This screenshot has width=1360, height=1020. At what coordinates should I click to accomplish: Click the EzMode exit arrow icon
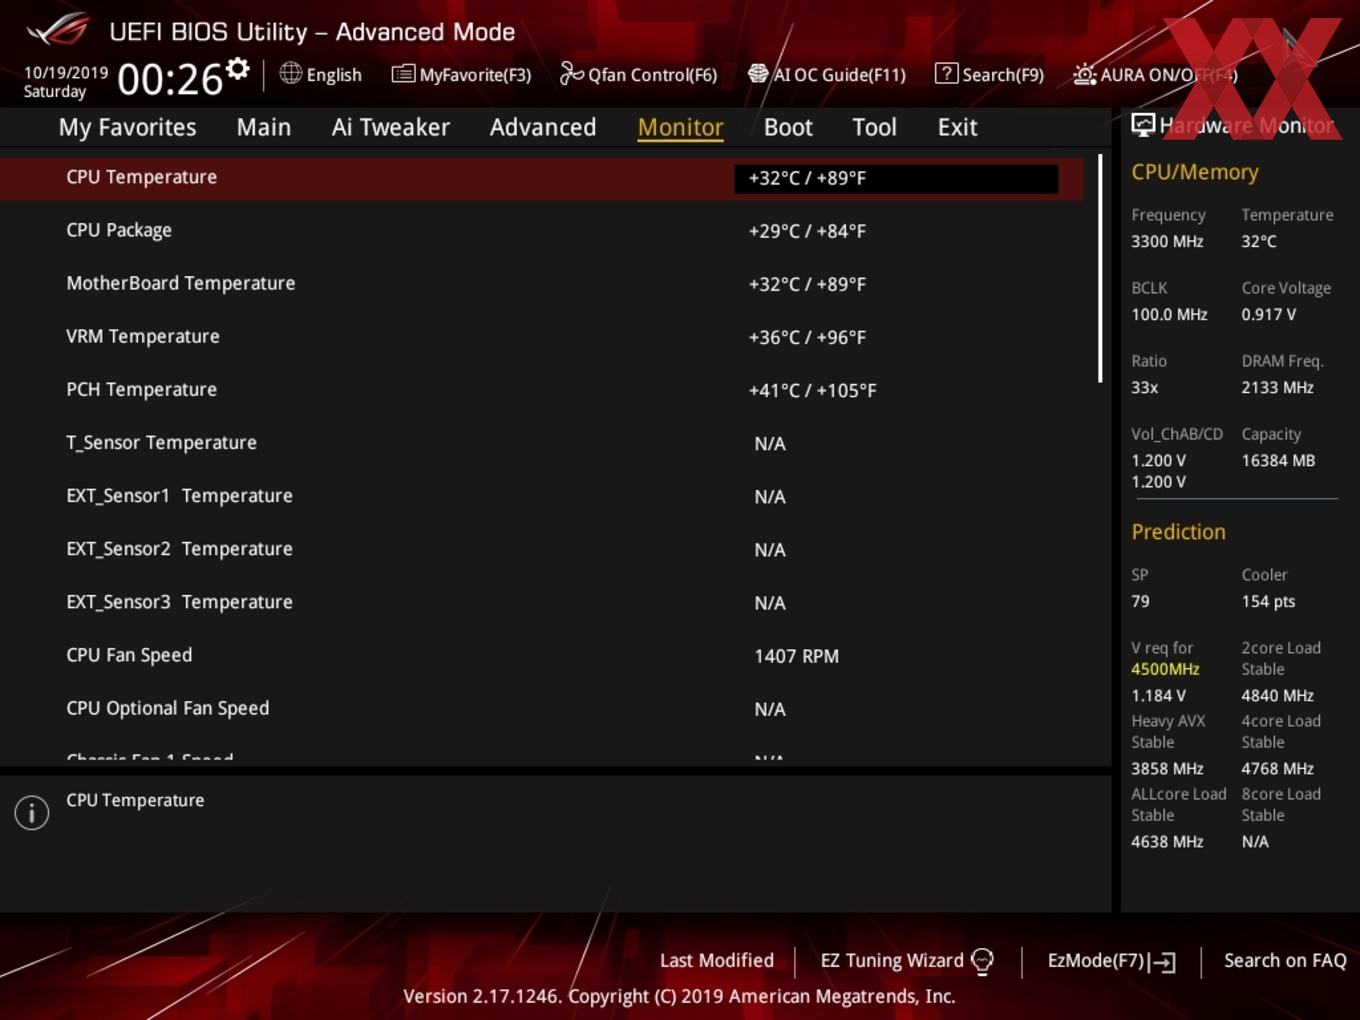[x=1162, y=962]
